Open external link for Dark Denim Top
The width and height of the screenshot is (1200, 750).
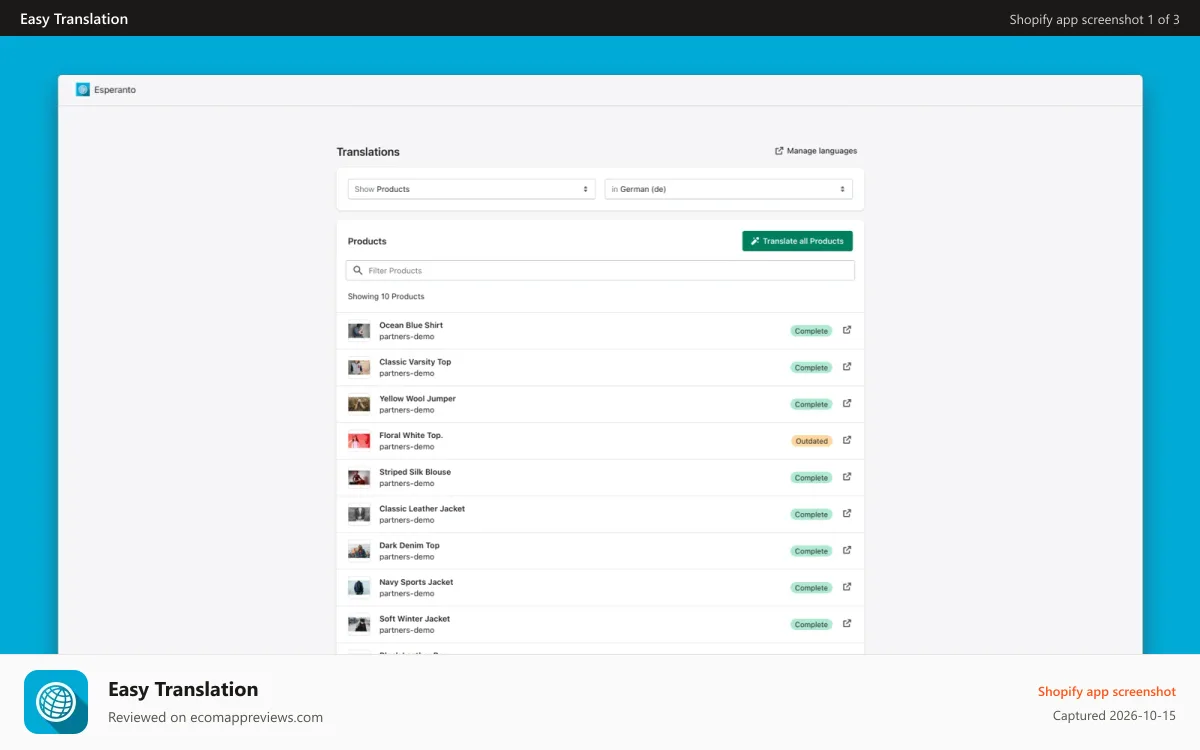847,550
